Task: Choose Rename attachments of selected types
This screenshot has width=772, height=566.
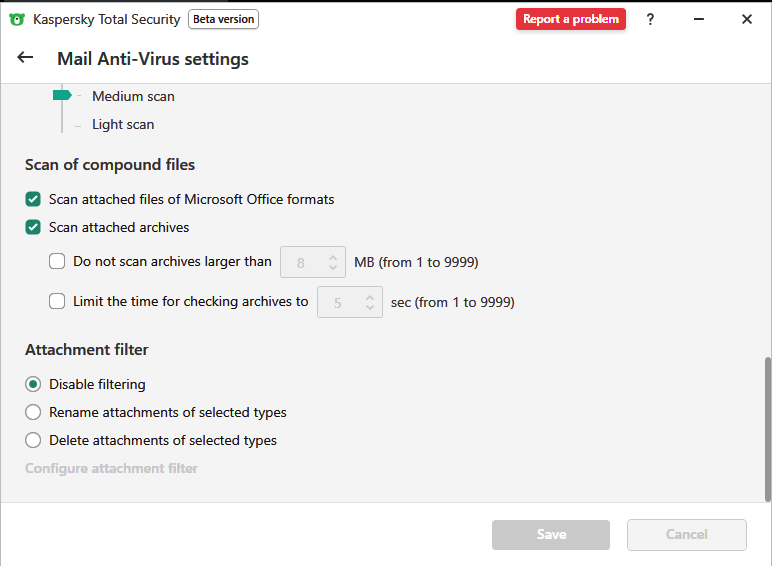Action: 33,412
